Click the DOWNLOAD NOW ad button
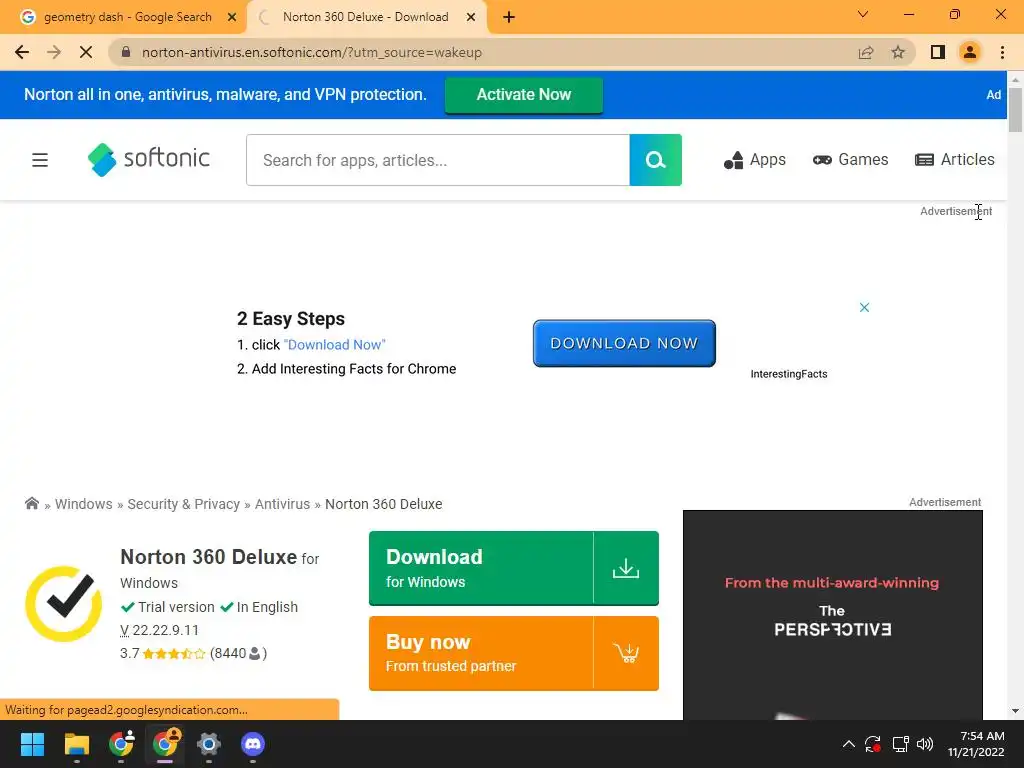This screenshot has height=768, width=1024. (x=624, y=343)
